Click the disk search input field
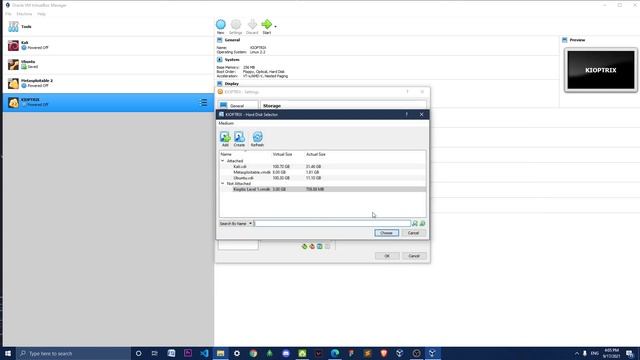640x360 pixels. pos(332,224)
